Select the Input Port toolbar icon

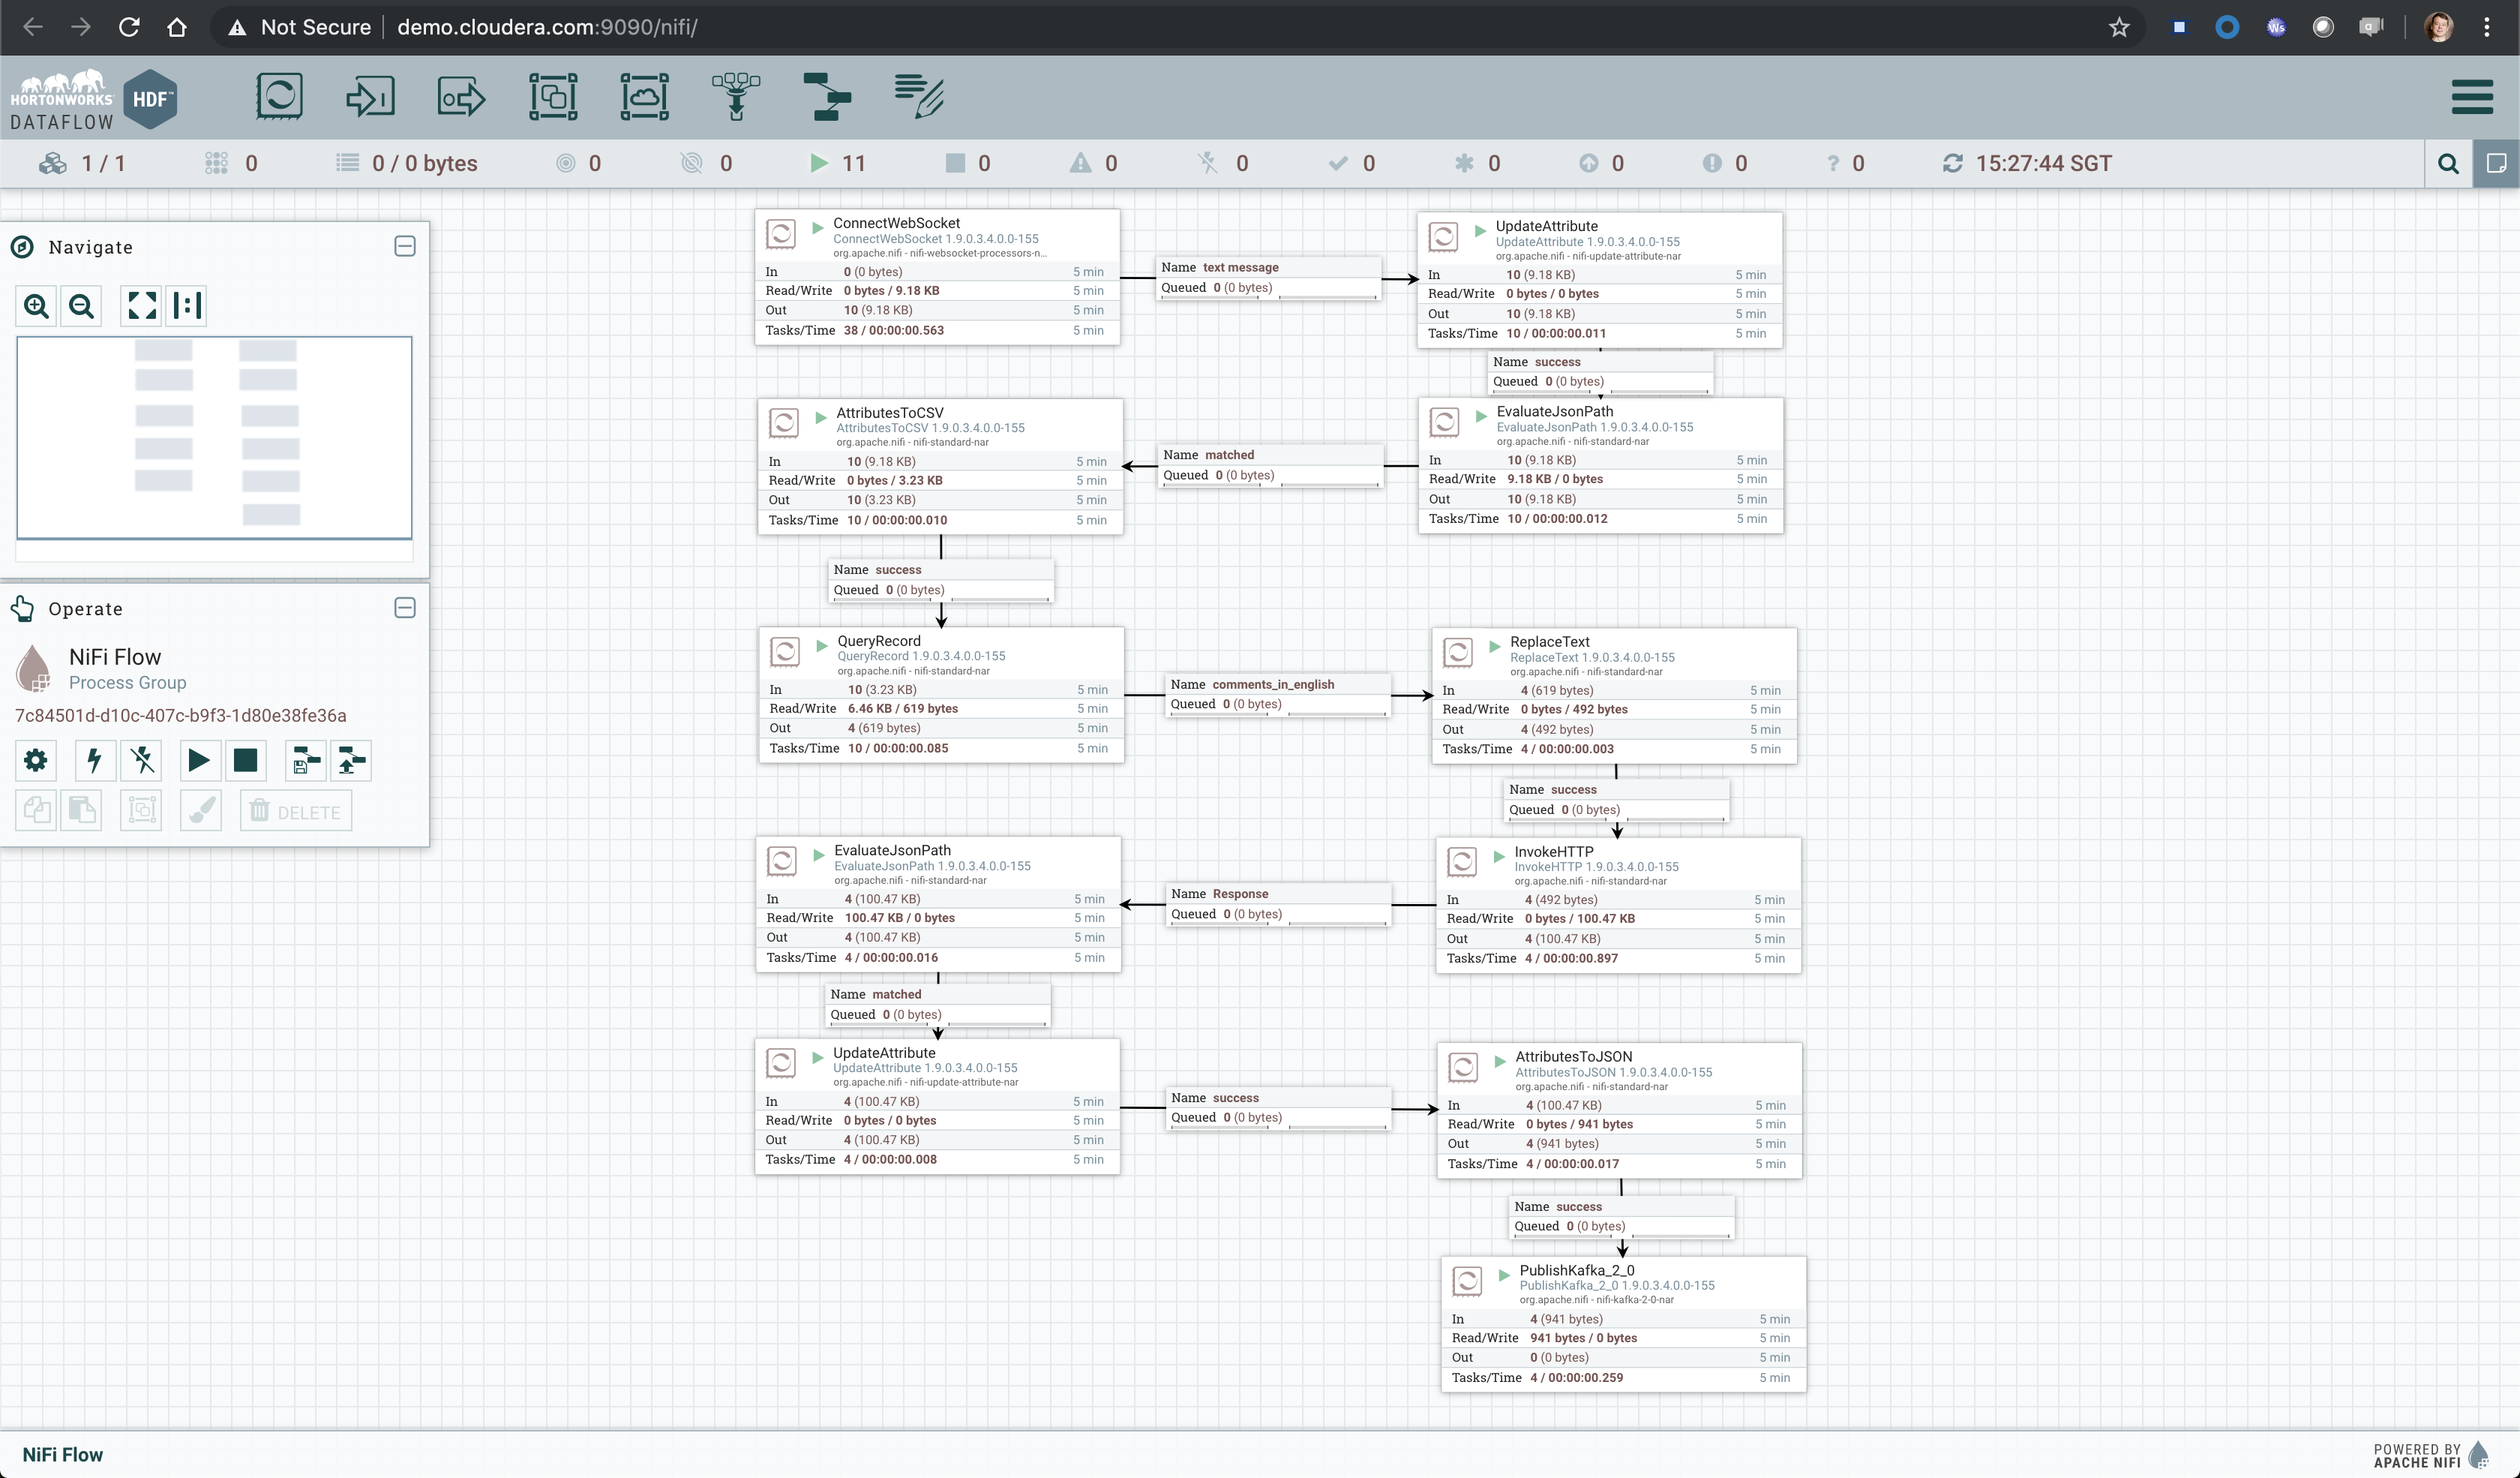tap(370, 97)
